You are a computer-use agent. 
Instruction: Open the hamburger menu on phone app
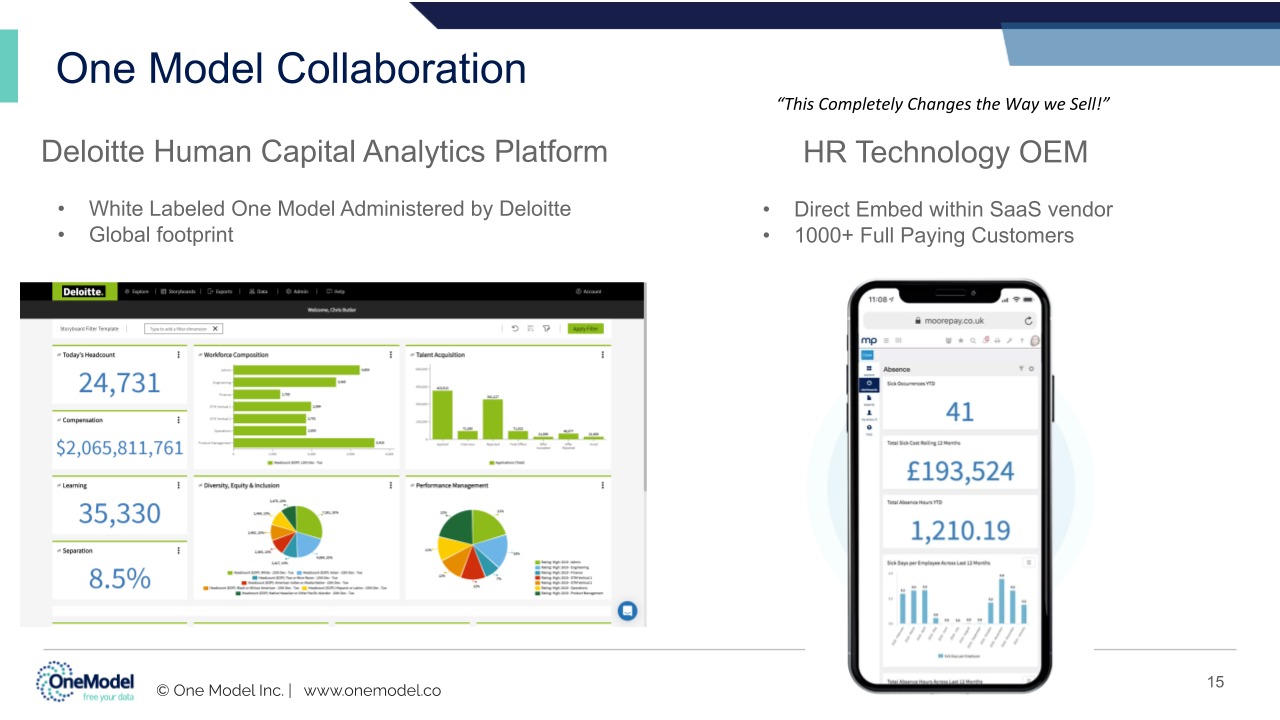[x=886, y=340]
